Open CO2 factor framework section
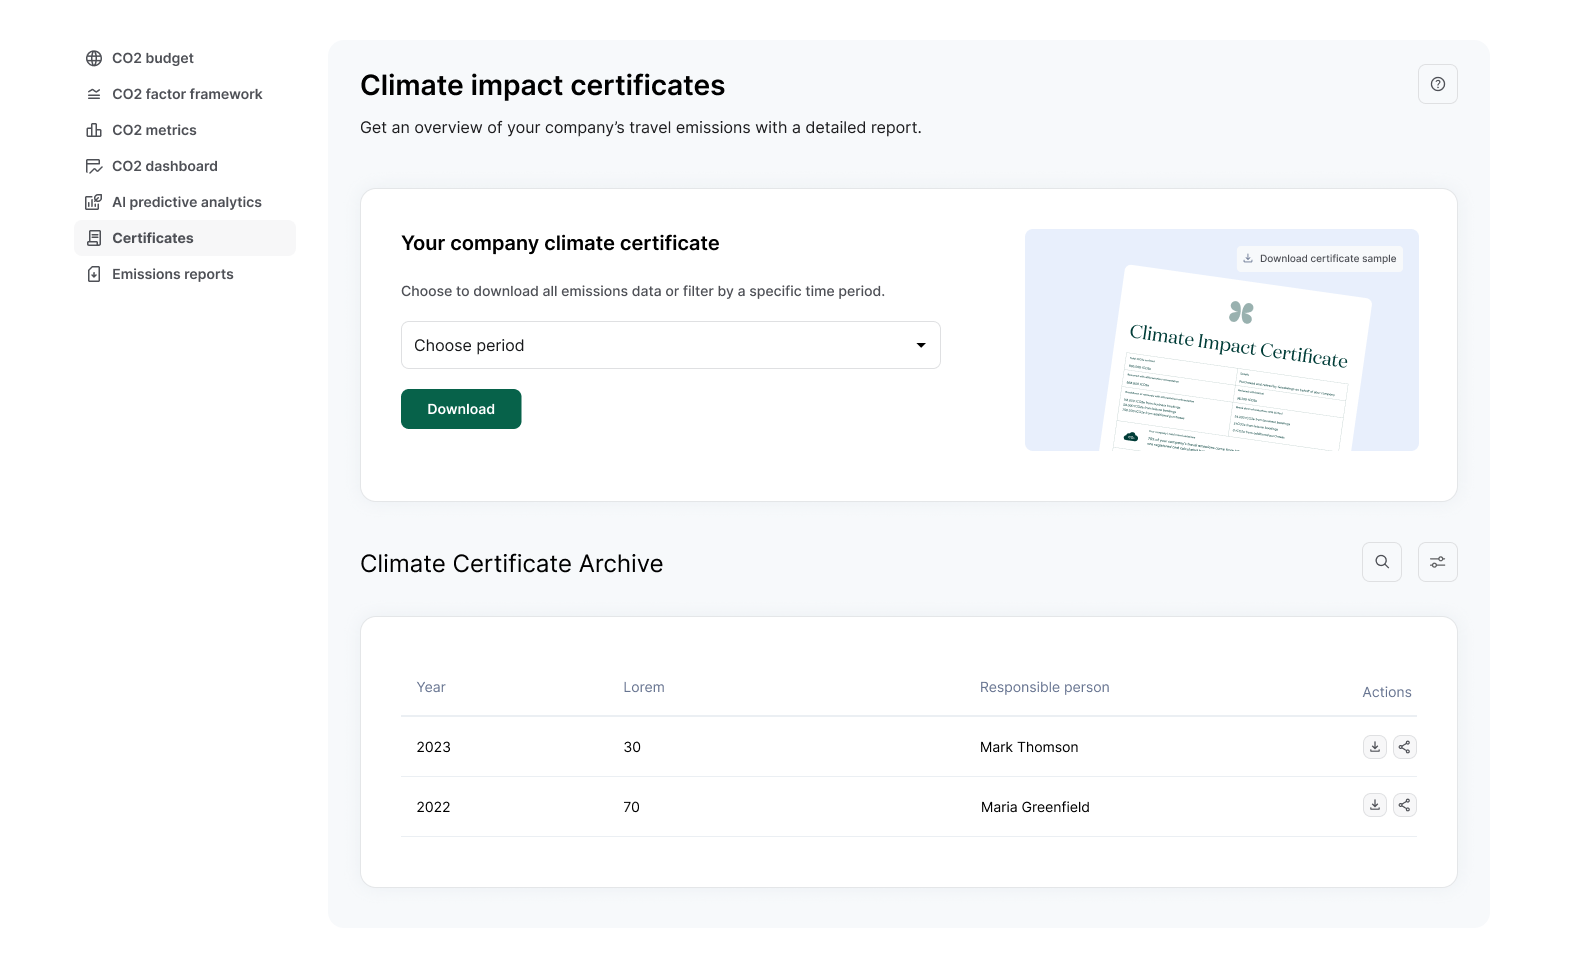This screenshot has height=968, width=1569. pos(185,94)
